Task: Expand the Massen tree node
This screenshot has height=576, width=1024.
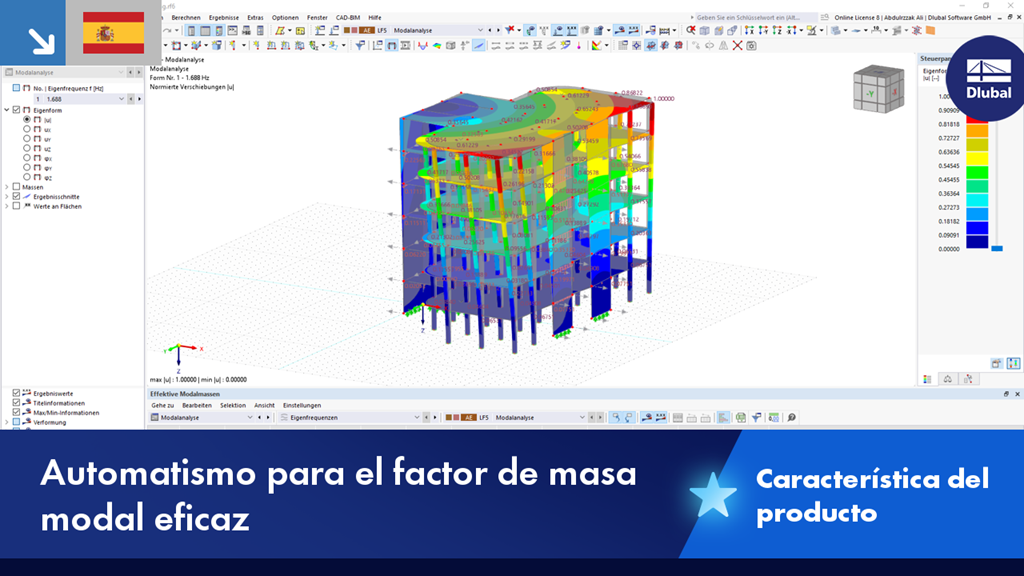Action: pos(5,187)
